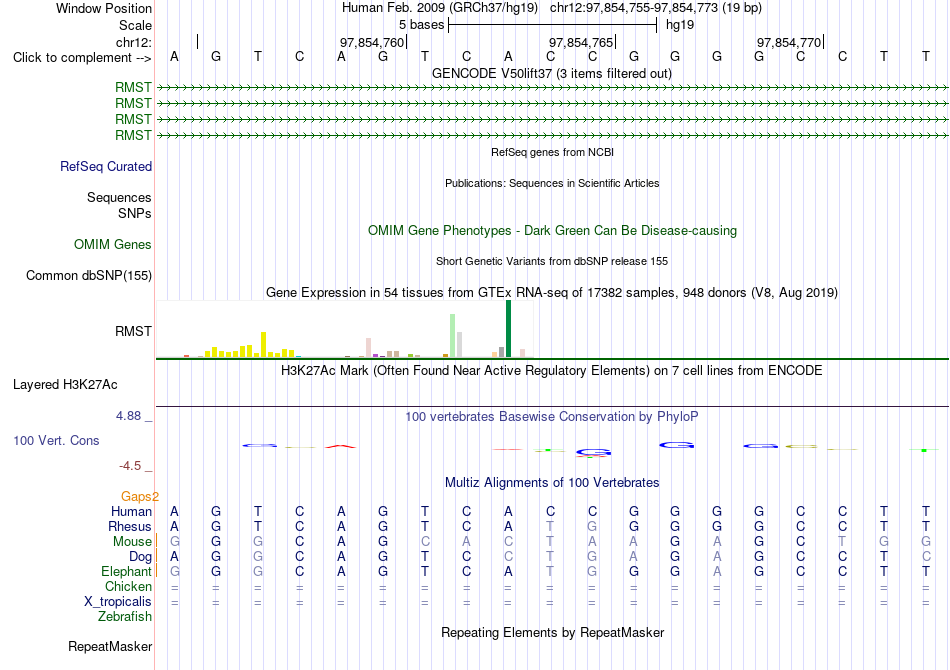The image size is (950, 670).
Task: Click the SNPs track label
Action: click(x=135, y=213)
